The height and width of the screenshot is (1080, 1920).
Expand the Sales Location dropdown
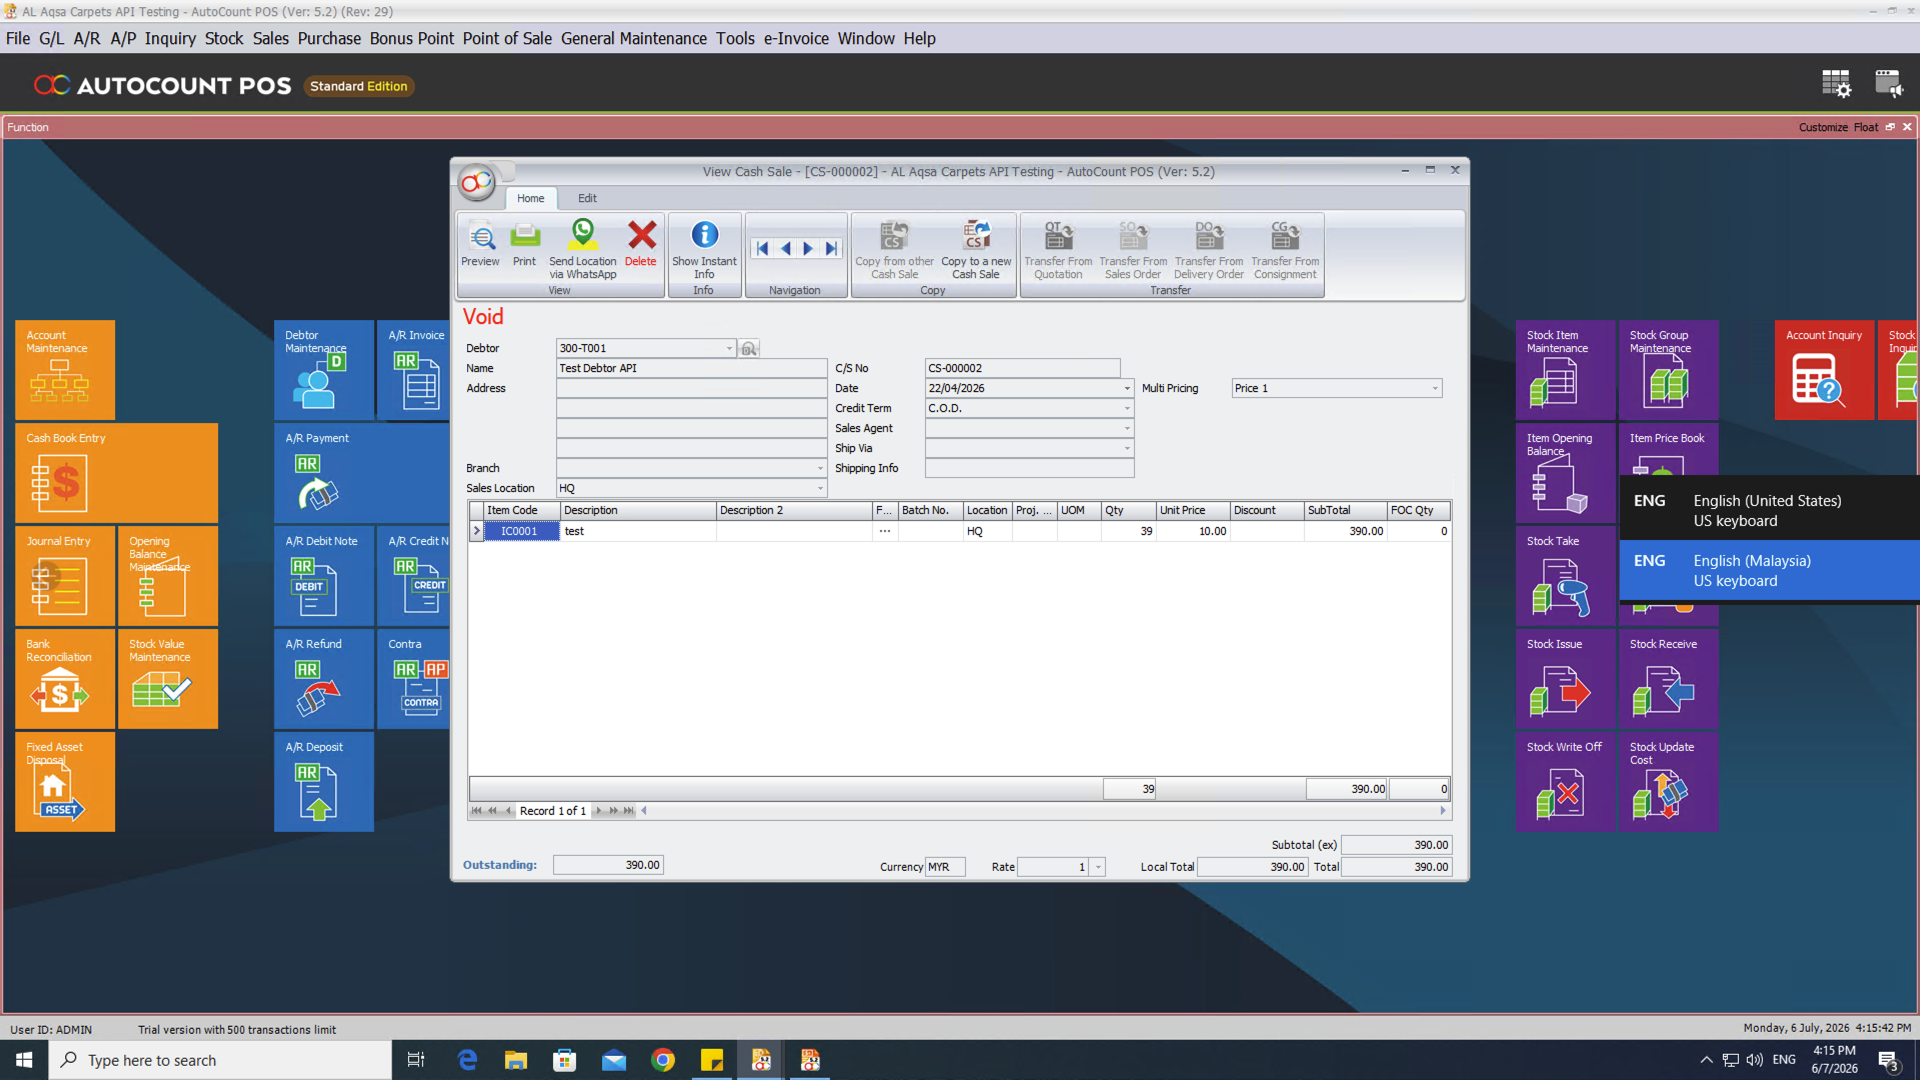[x=820, y=488]
